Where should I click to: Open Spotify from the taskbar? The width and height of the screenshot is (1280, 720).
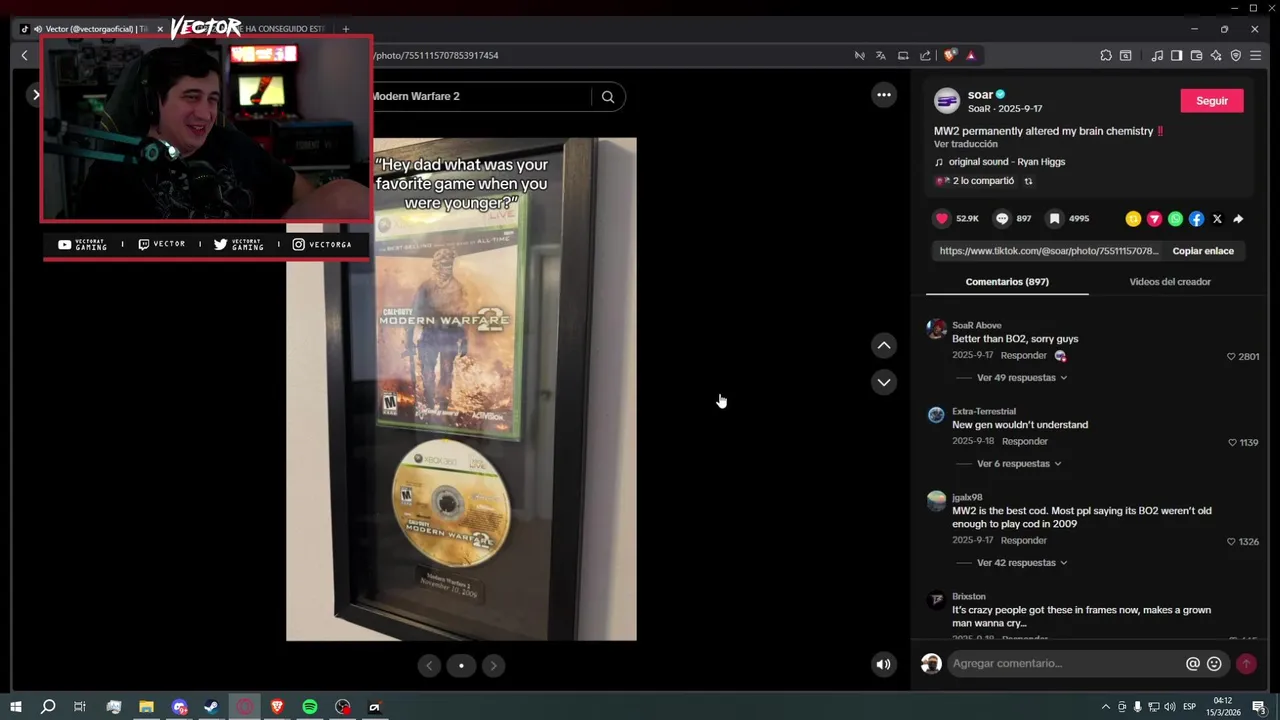click(310, 707)
